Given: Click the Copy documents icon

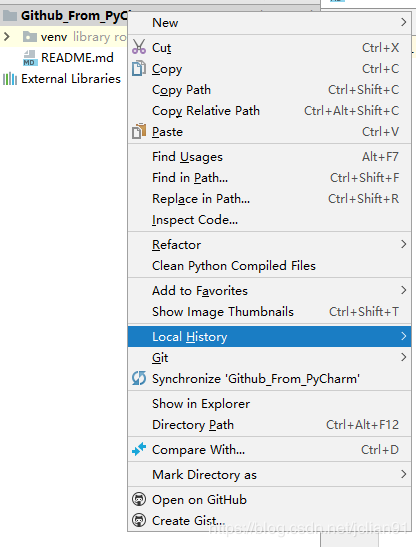Looking at the screenshot, I should (139, 68).
